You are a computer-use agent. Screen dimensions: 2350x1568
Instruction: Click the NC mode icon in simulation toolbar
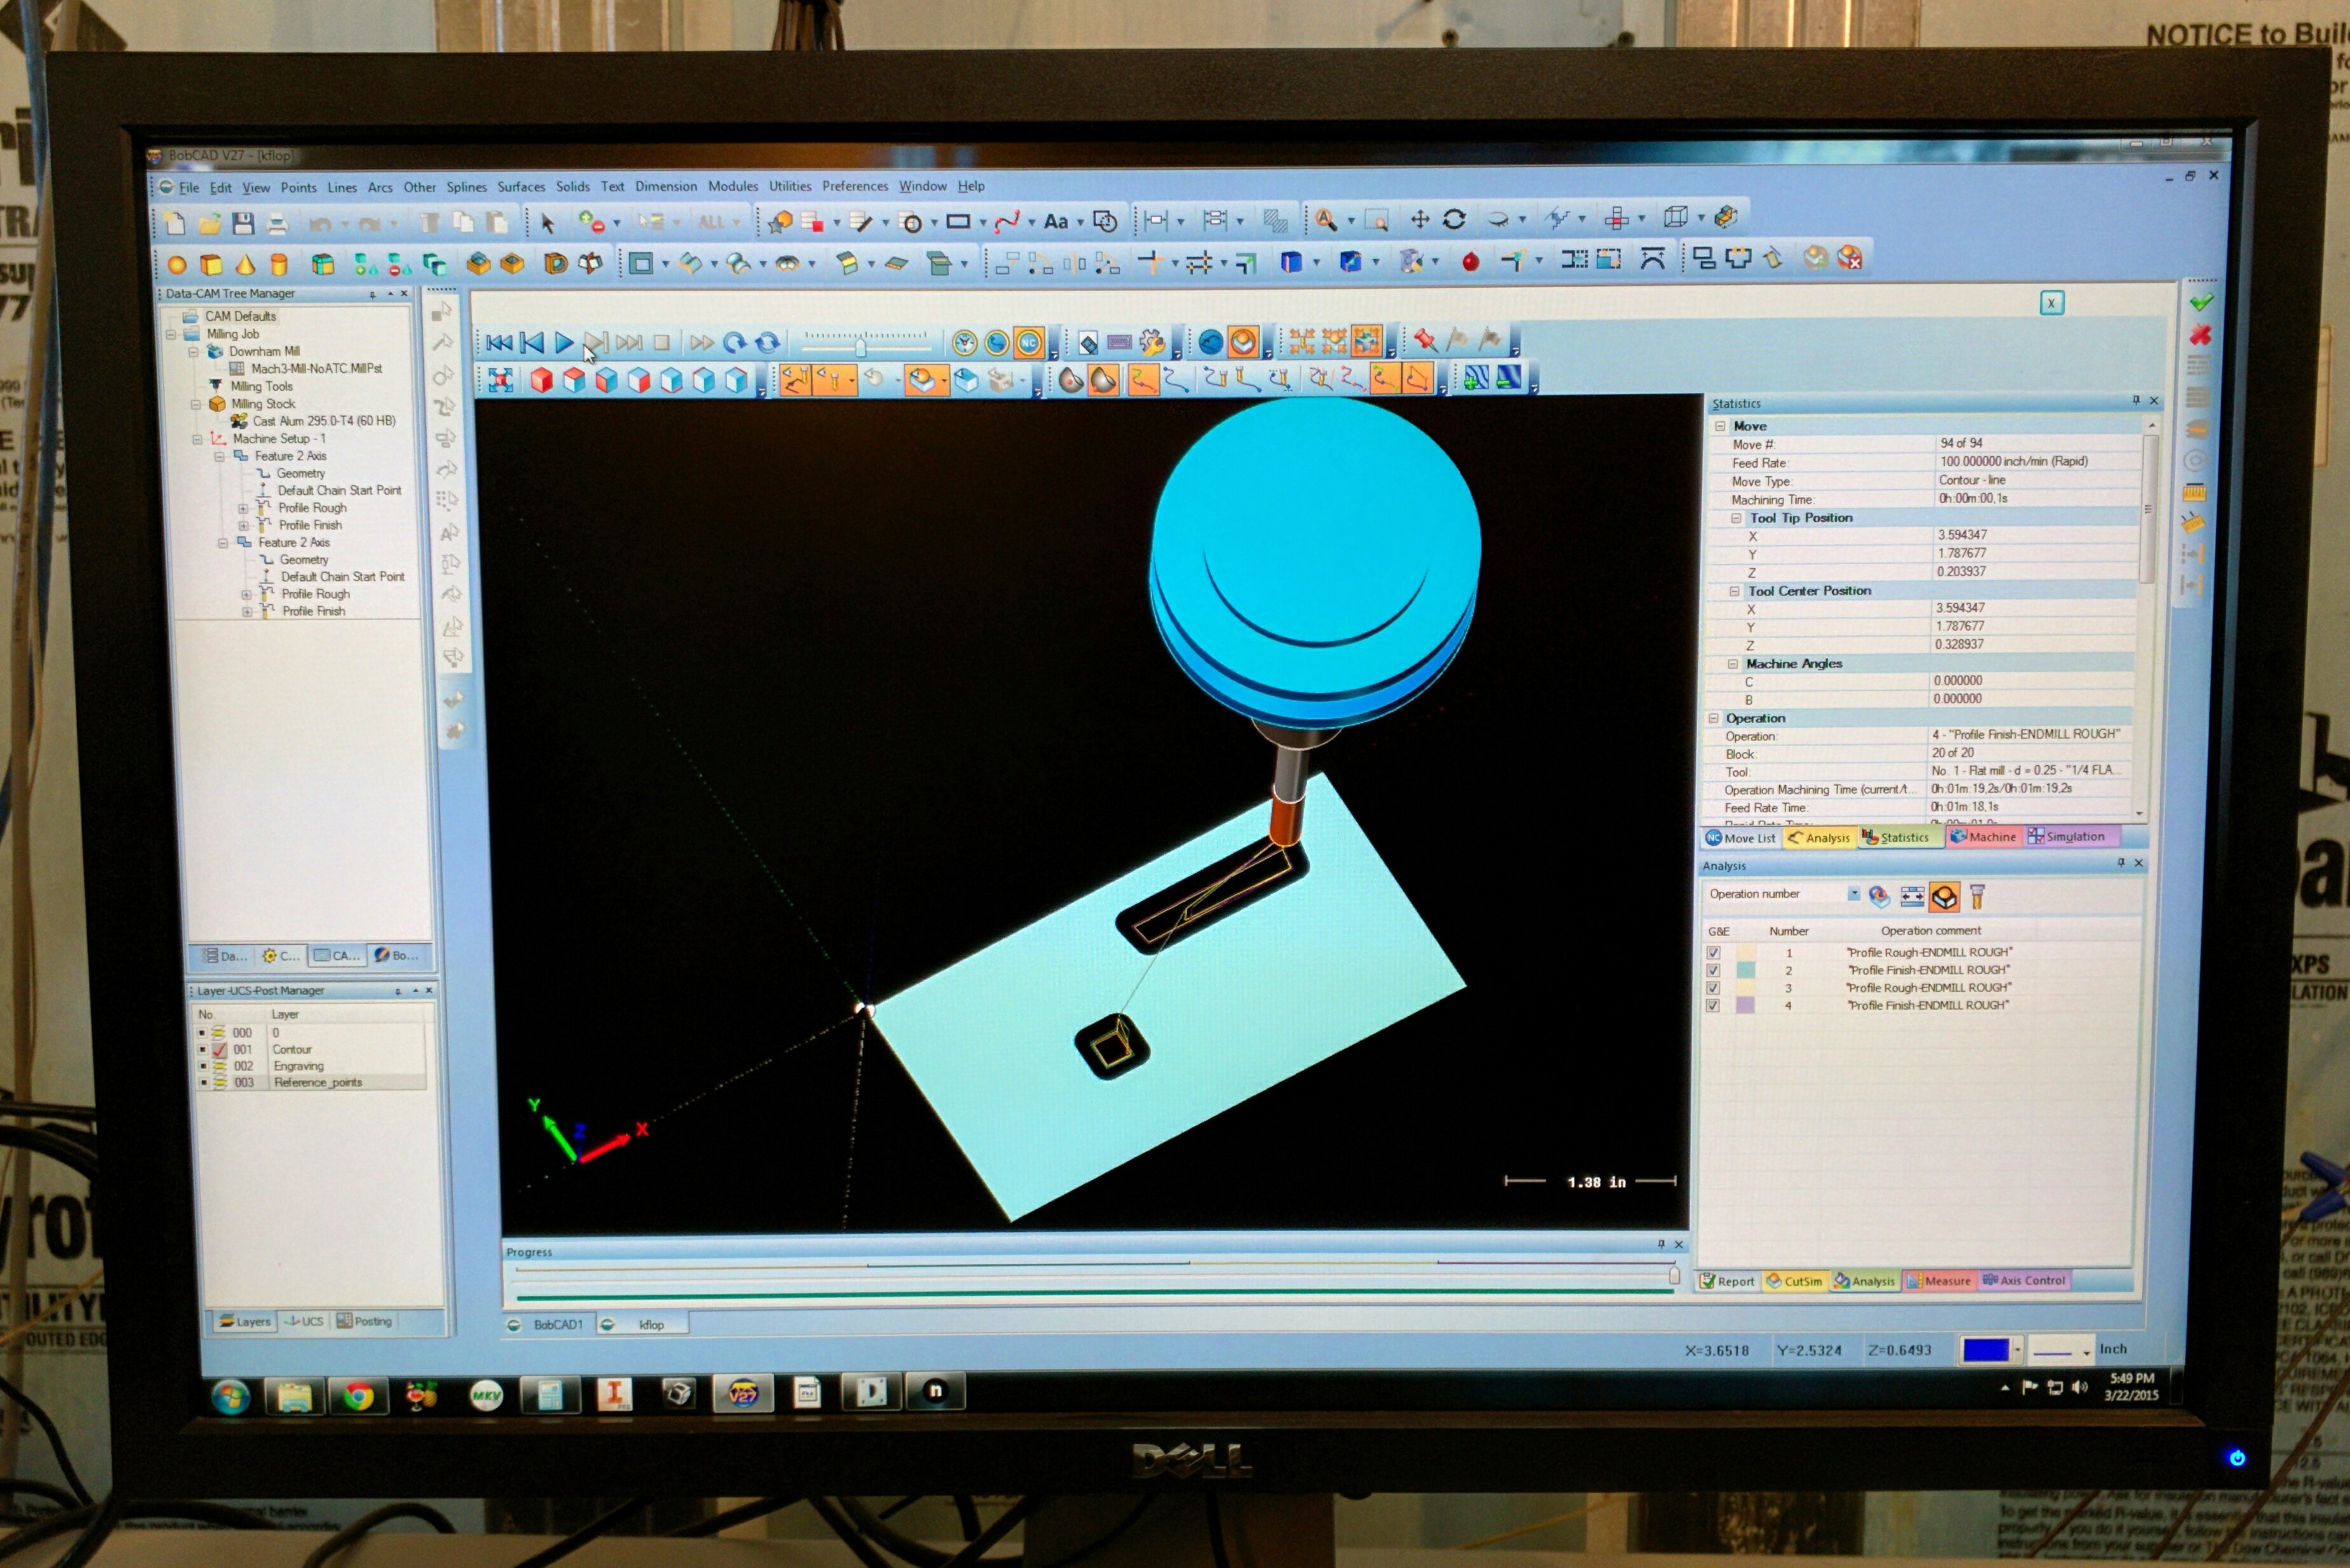1028,343
